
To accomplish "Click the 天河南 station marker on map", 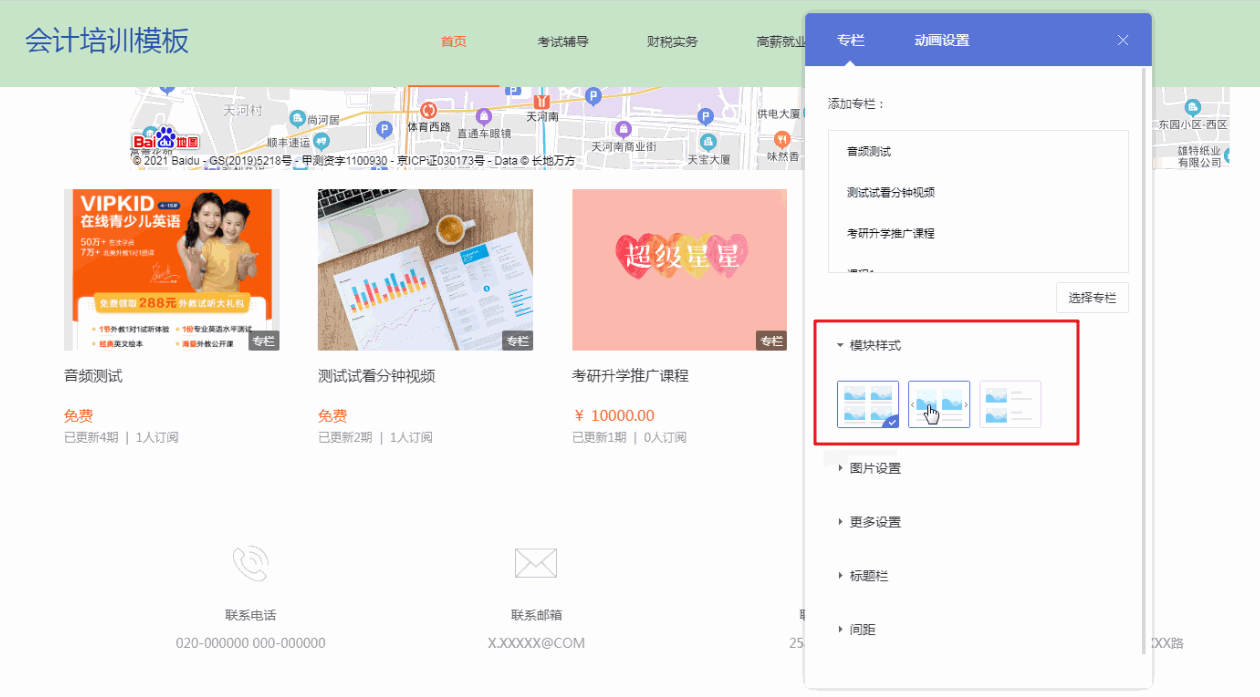I will tap(542, 100).
